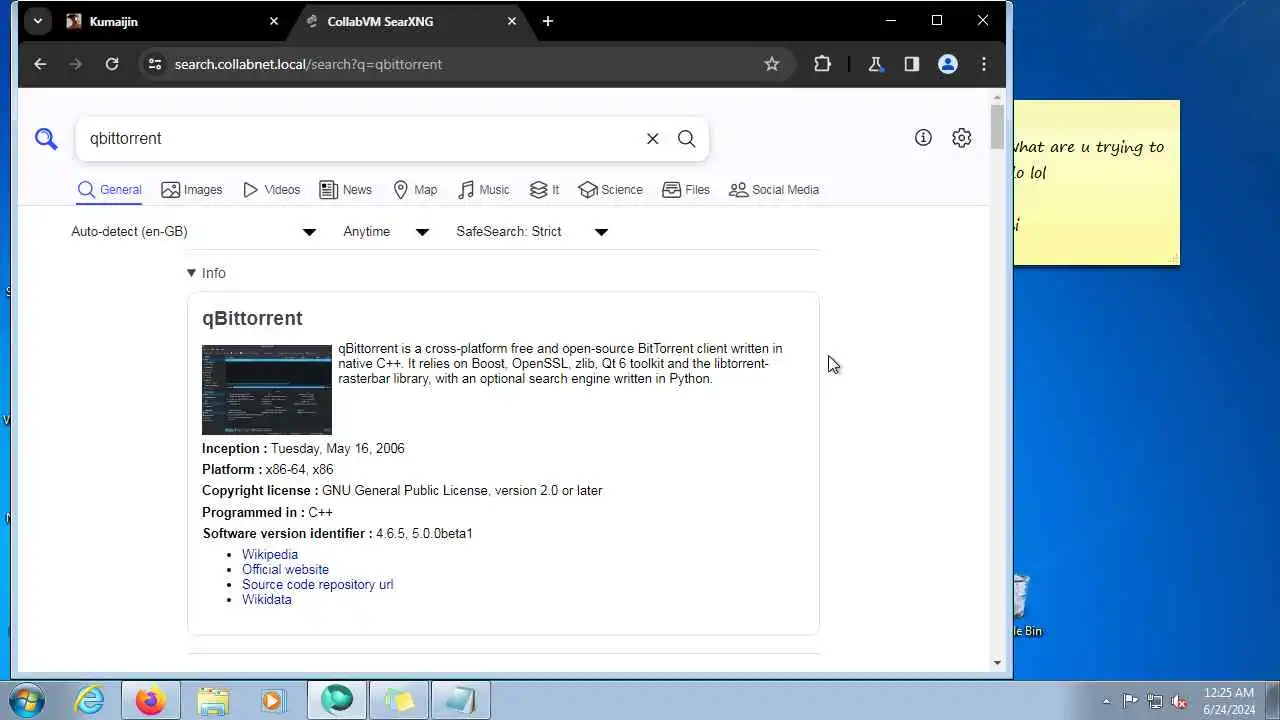Switch to It category
The image size is (1280, 720).
click(x=544, y=190)
